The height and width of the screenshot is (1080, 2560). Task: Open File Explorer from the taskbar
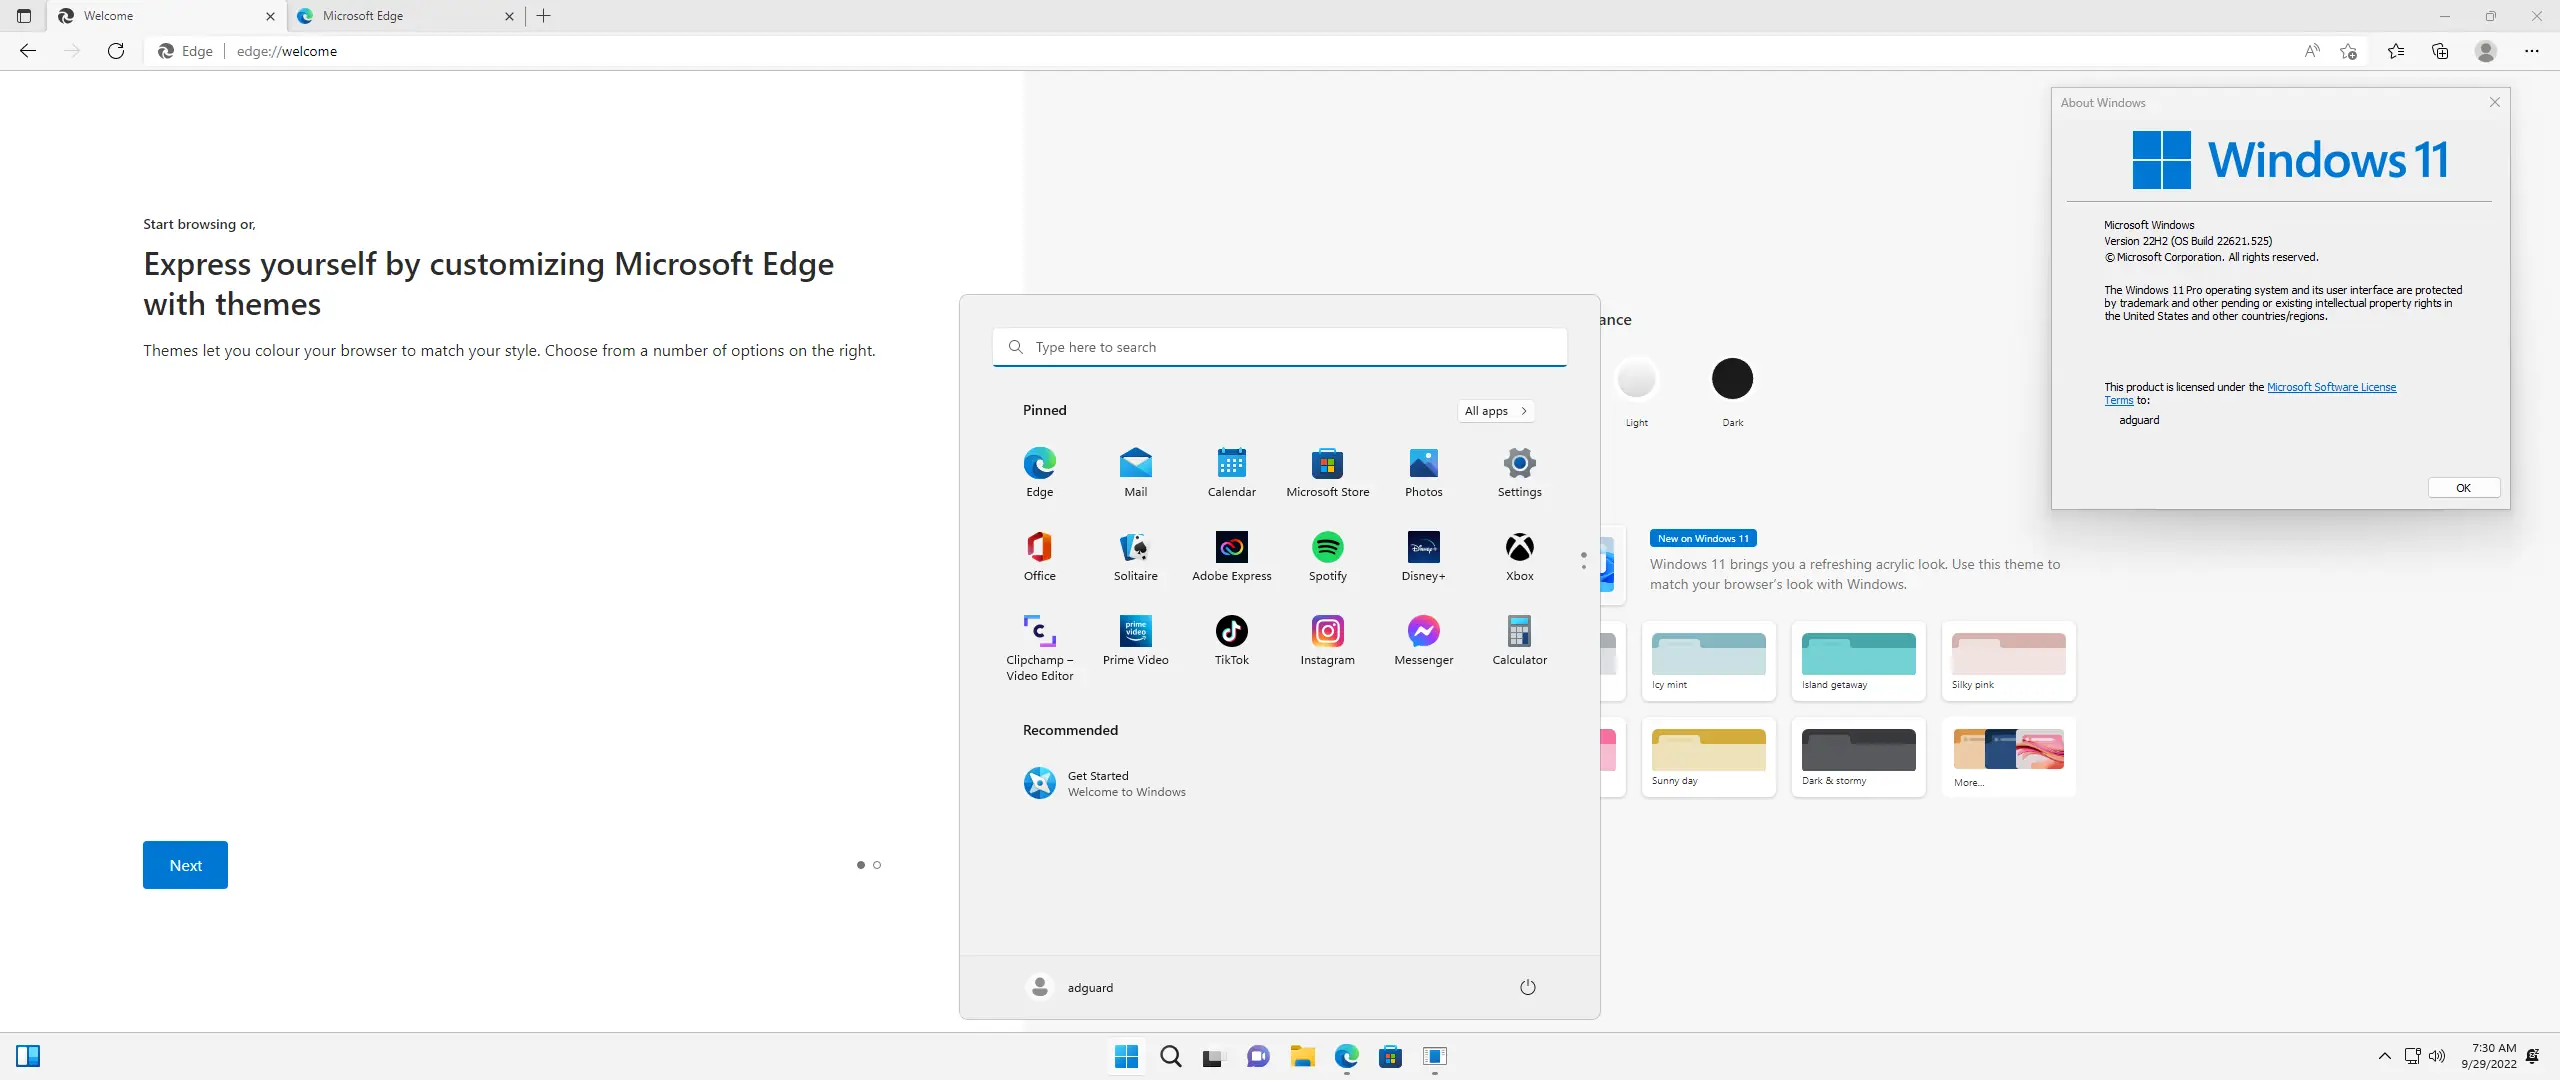(x=1302, y=1056)
